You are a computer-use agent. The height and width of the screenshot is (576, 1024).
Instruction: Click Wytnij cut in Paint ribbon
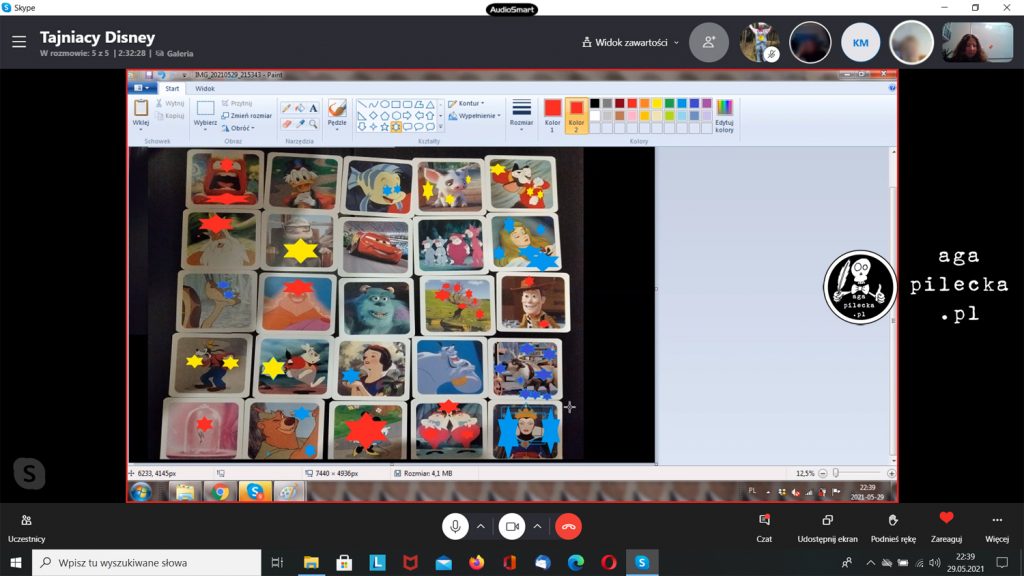coord(170,103)
